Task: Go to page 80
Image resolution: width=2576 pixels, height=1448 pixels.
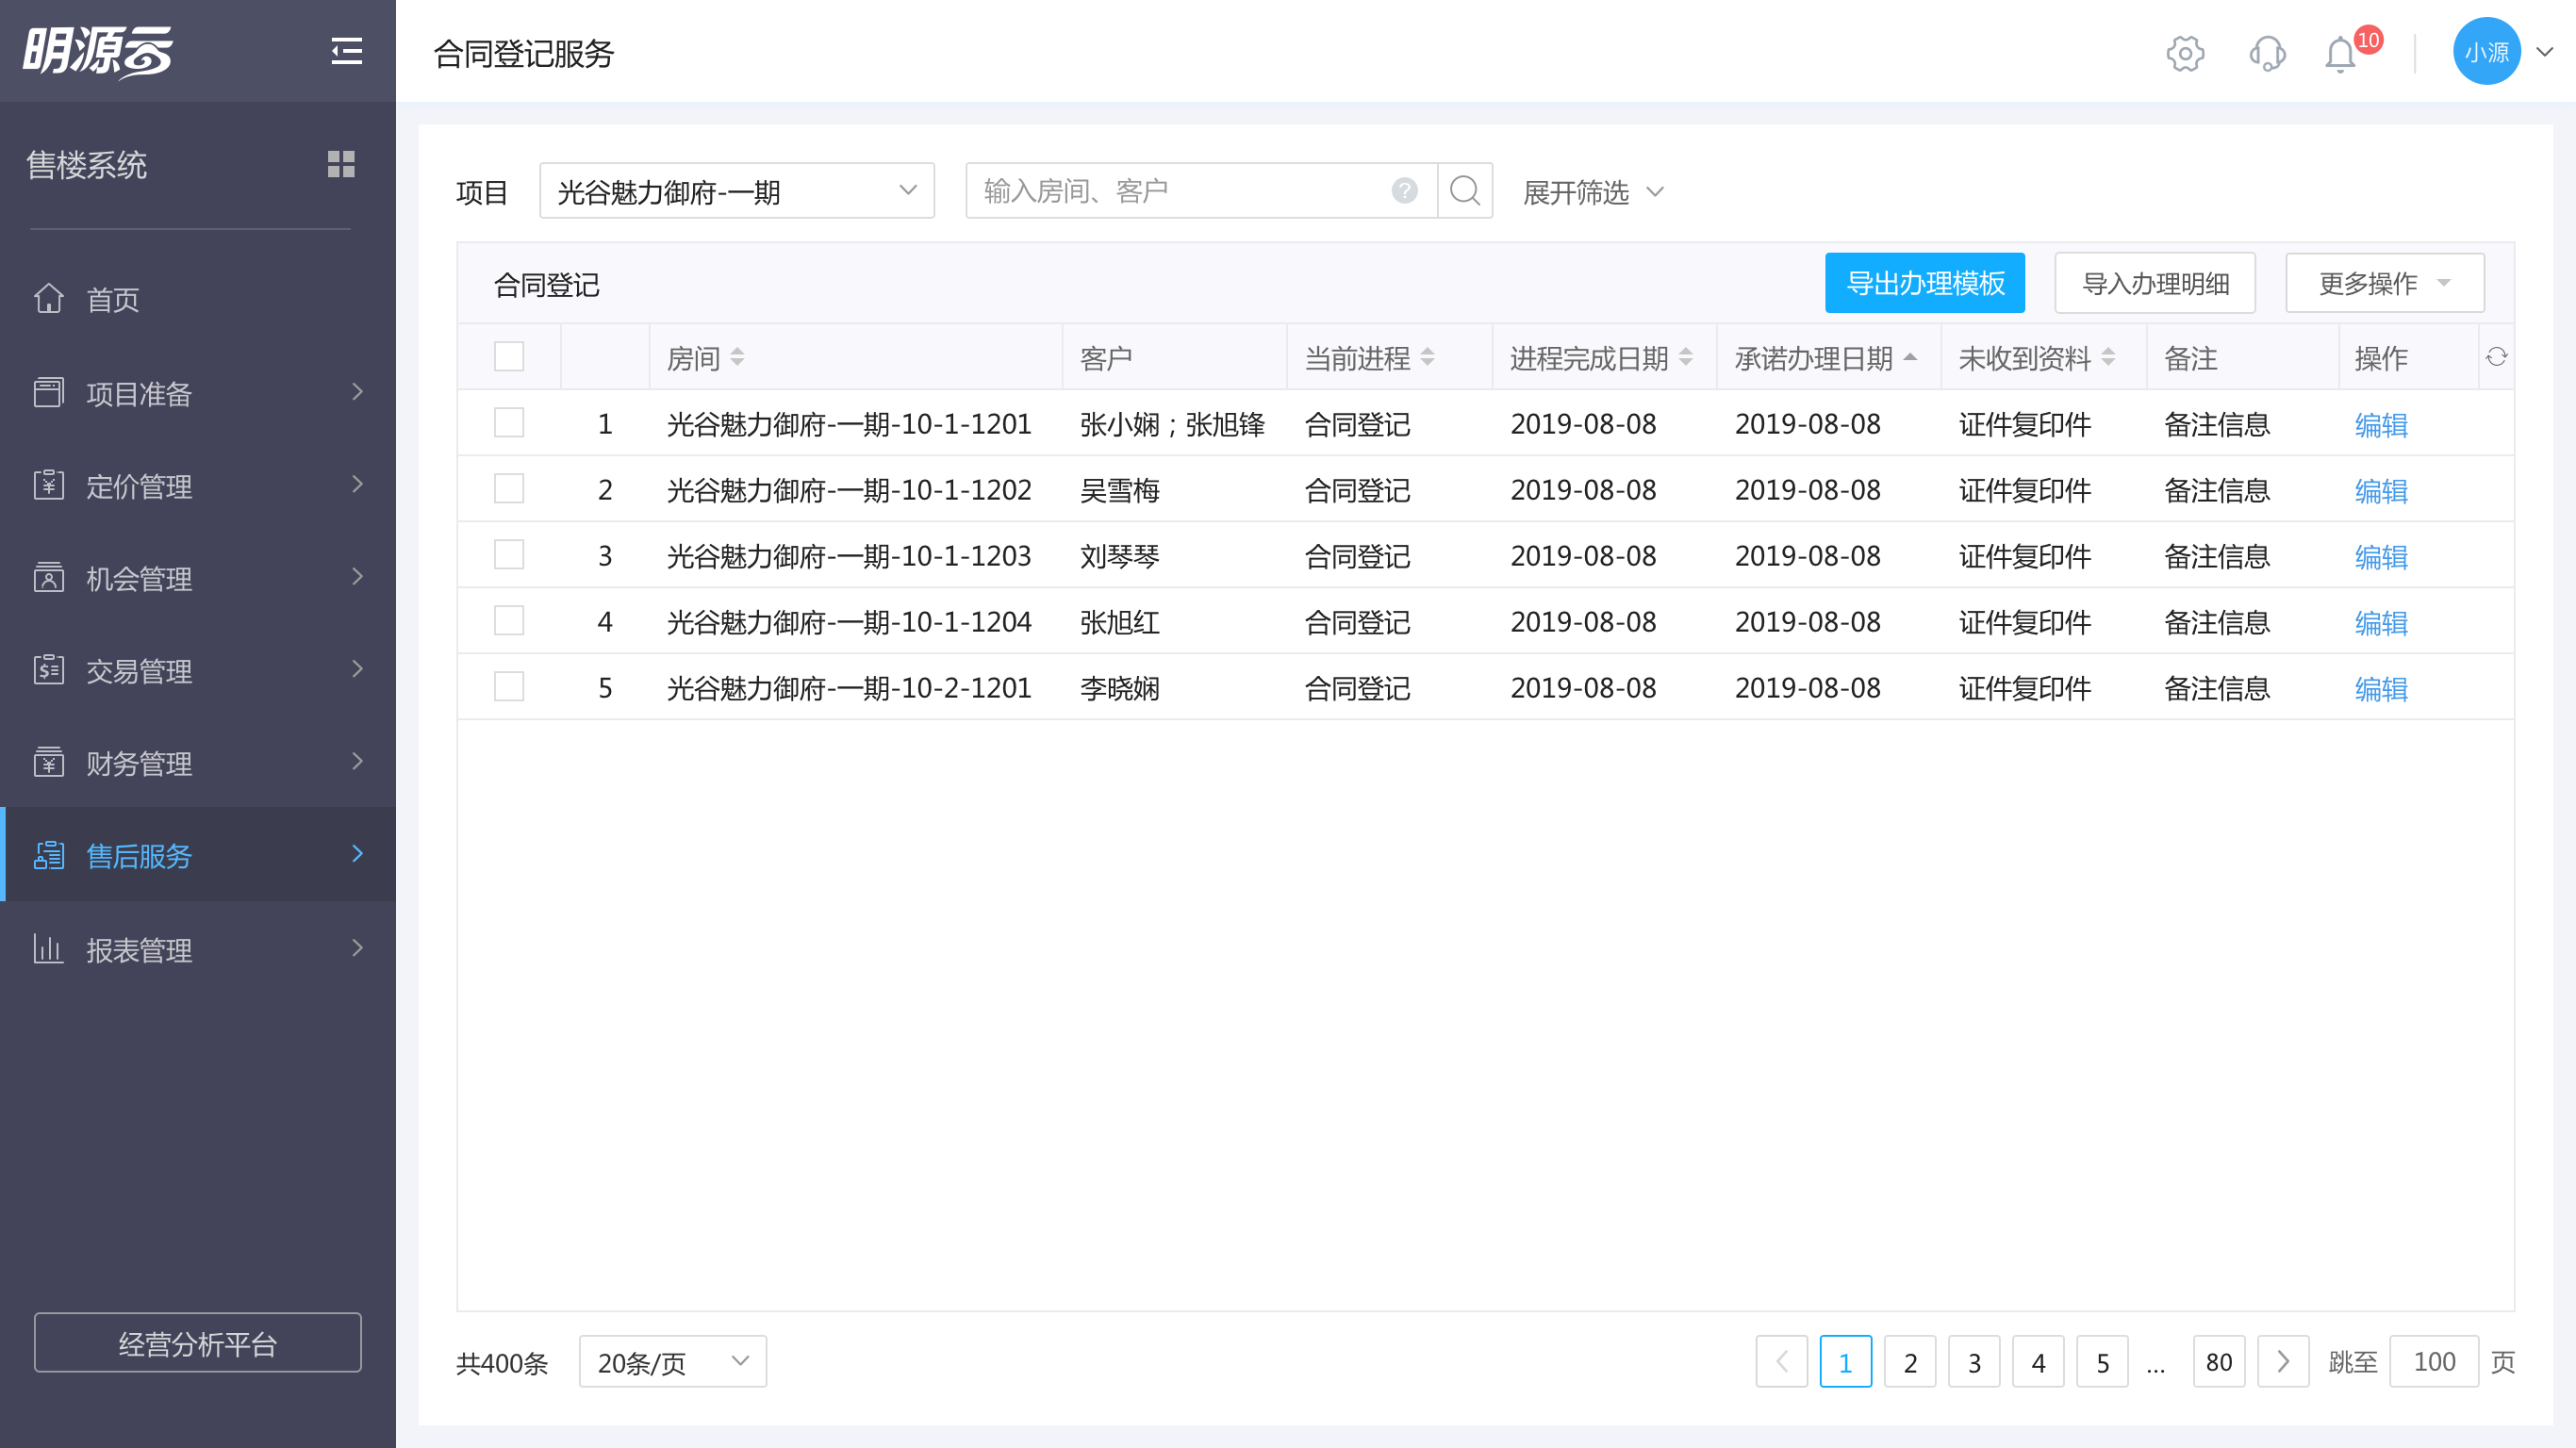Action: [x=2219, y=1361]
